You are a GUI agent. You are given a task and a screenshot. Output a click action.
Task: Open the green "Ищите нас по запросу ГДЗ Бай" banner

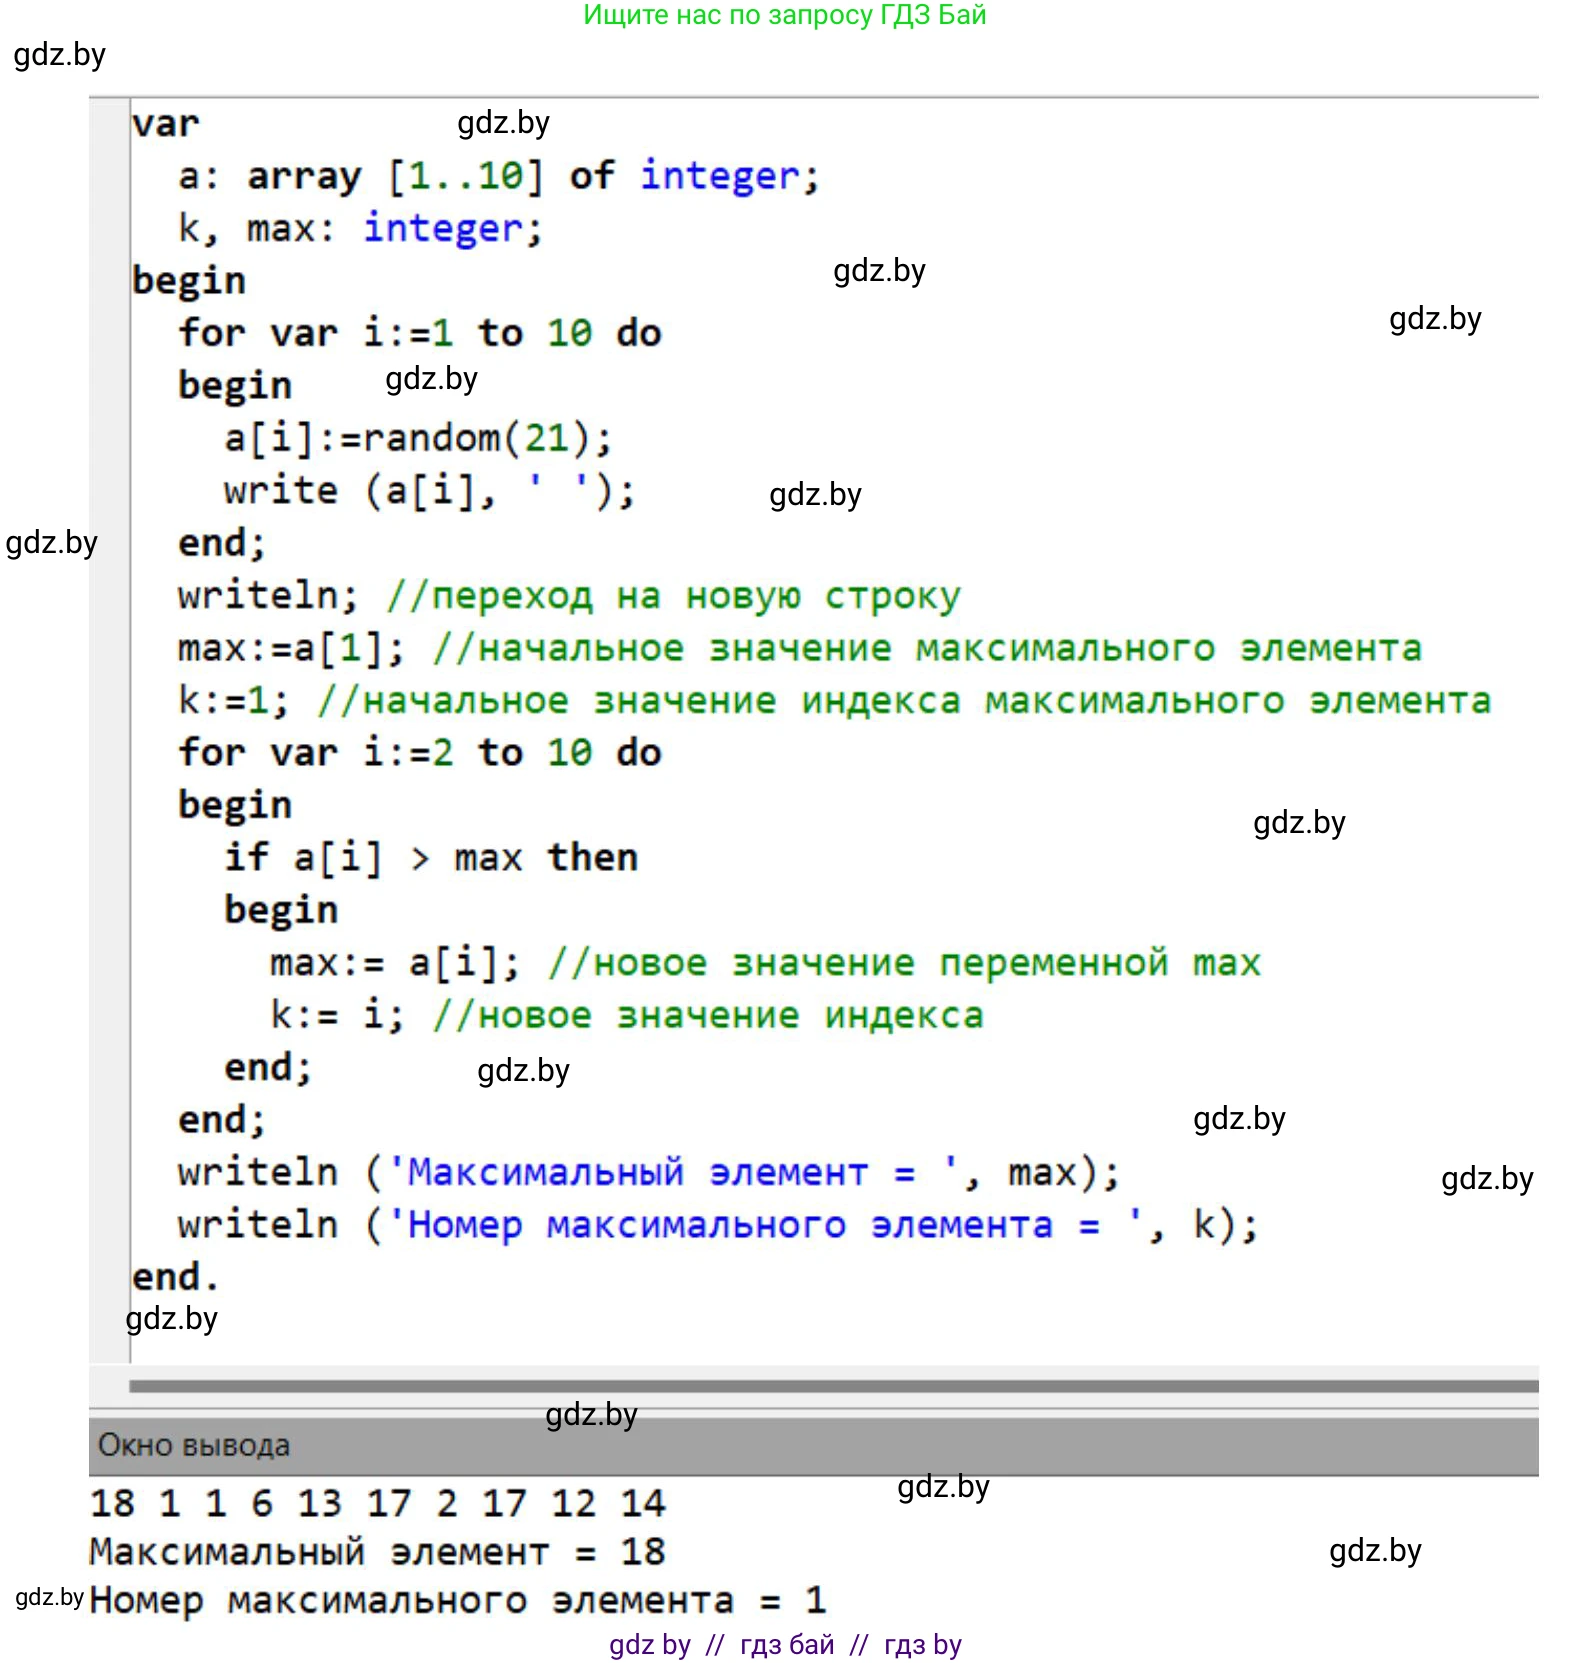(x=784, y=15)
